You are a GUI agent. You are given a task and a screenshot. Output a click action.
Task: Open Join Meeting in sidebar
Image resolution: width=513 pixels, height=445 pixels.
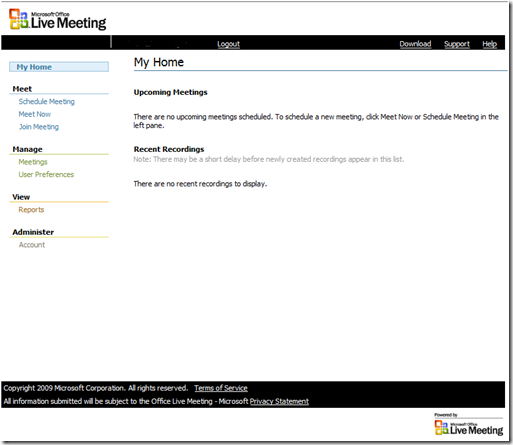(x=39, y=127)
